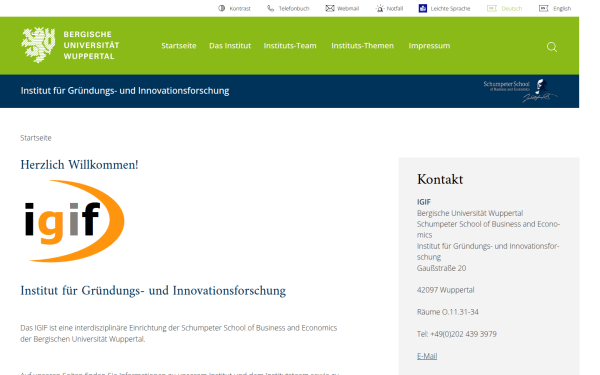Click the Kontrast text link
600x375 pixels.
tap(240, 8)
